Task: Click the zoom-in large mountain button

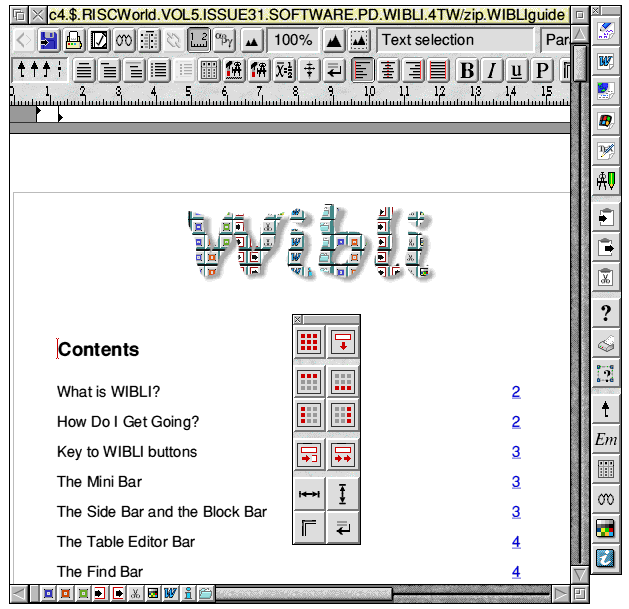Action: [x=334, y=40]
